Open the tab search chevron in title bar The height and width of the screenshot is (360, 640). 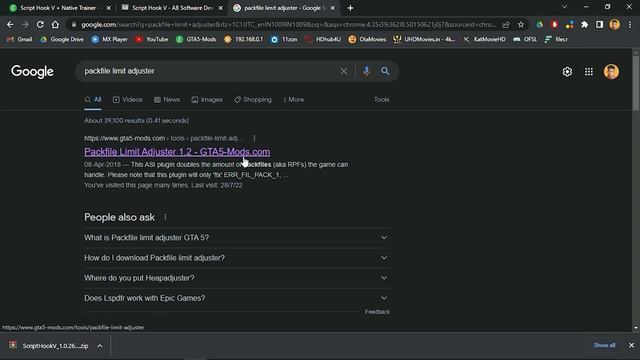[x=564, y=7]
